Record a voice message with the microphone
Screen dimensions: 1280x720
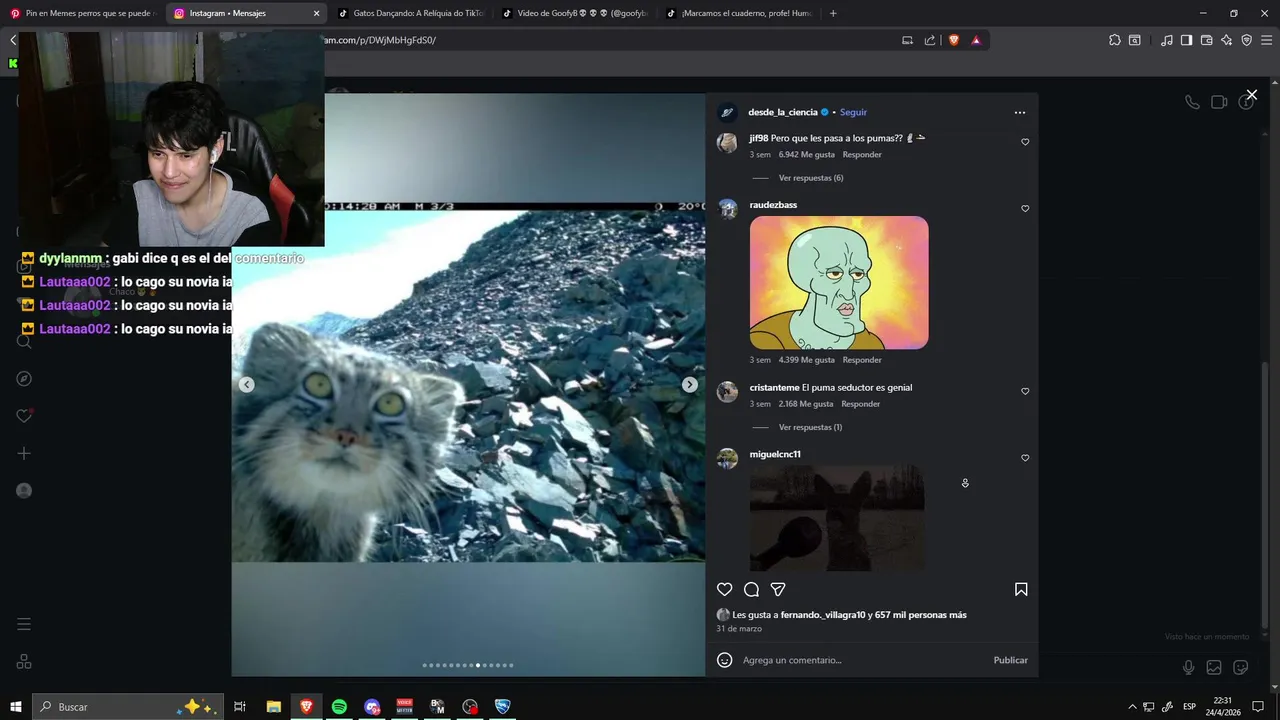pos(1188,667)
